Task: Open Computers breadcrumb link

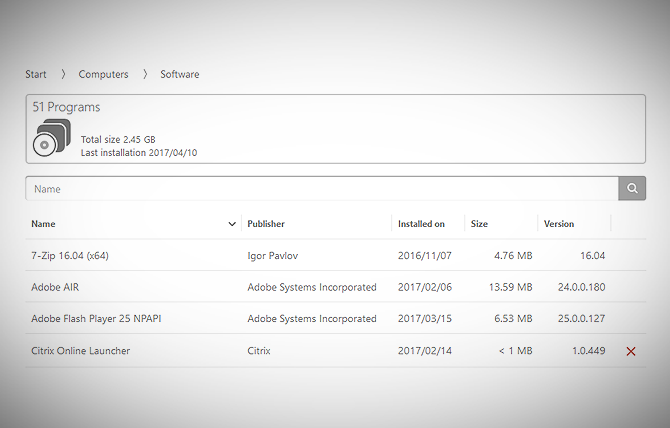Action: 103,74
